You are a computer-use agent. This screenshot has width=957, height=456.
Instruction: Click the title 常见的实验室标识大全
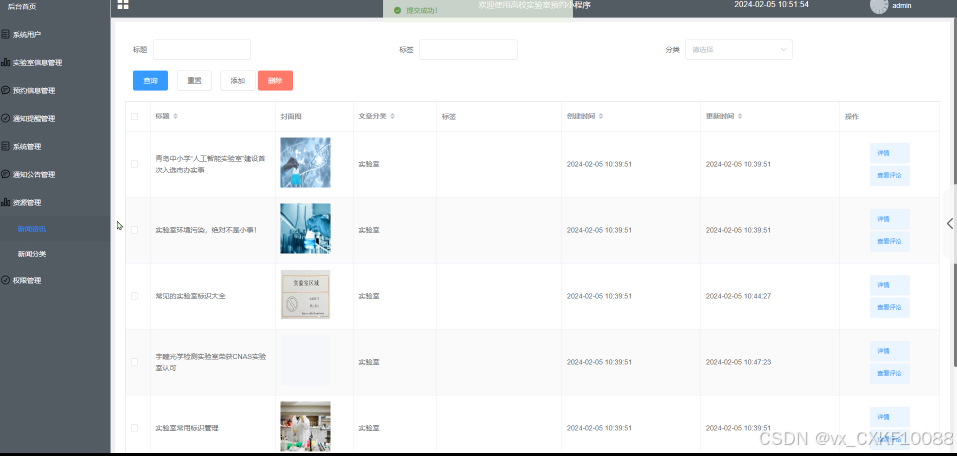(190, 296)
